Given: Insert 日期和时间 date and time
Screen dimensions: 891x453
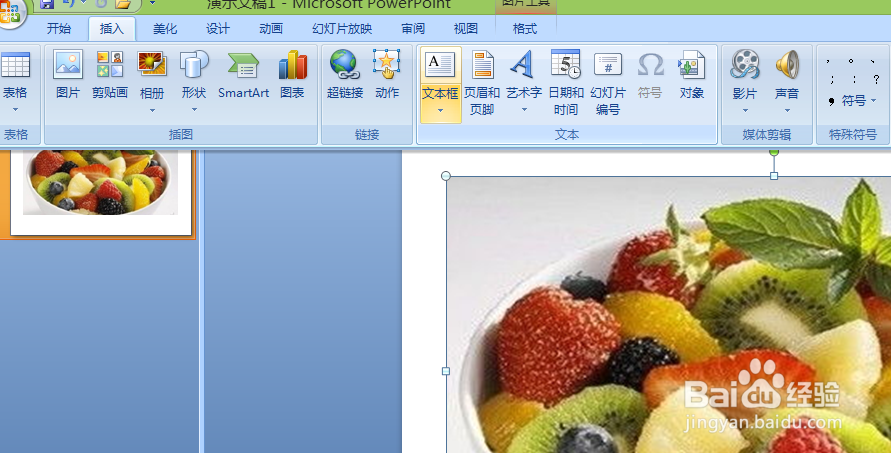Looking at the screenshot, I should tap(566, 83).
